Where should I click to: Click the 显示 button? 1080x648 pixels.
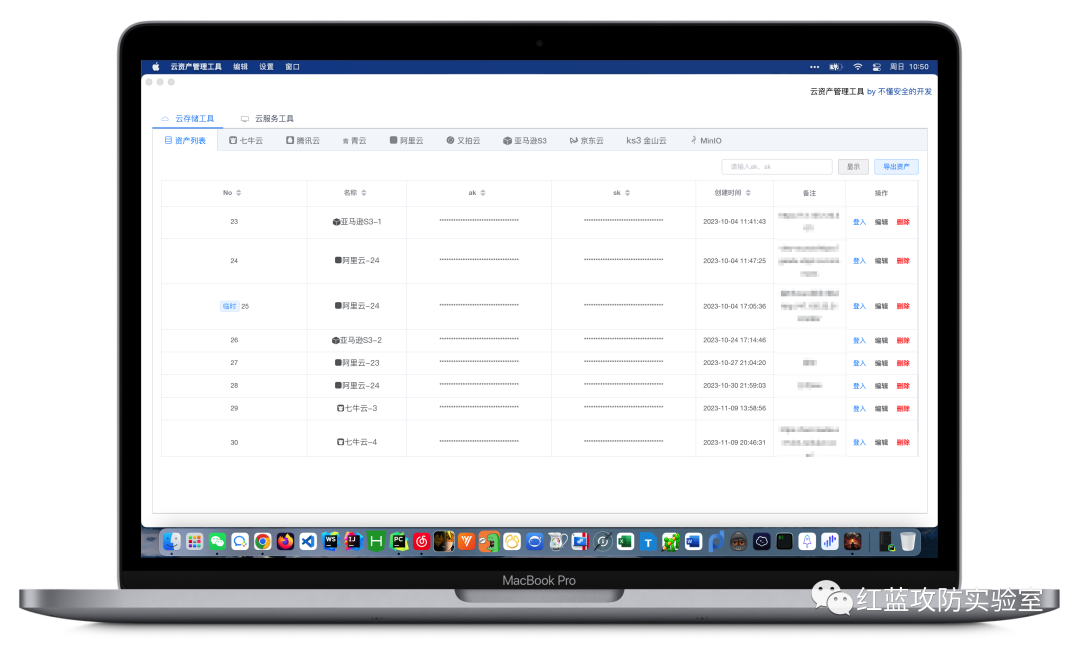click(x=853, y=167)
